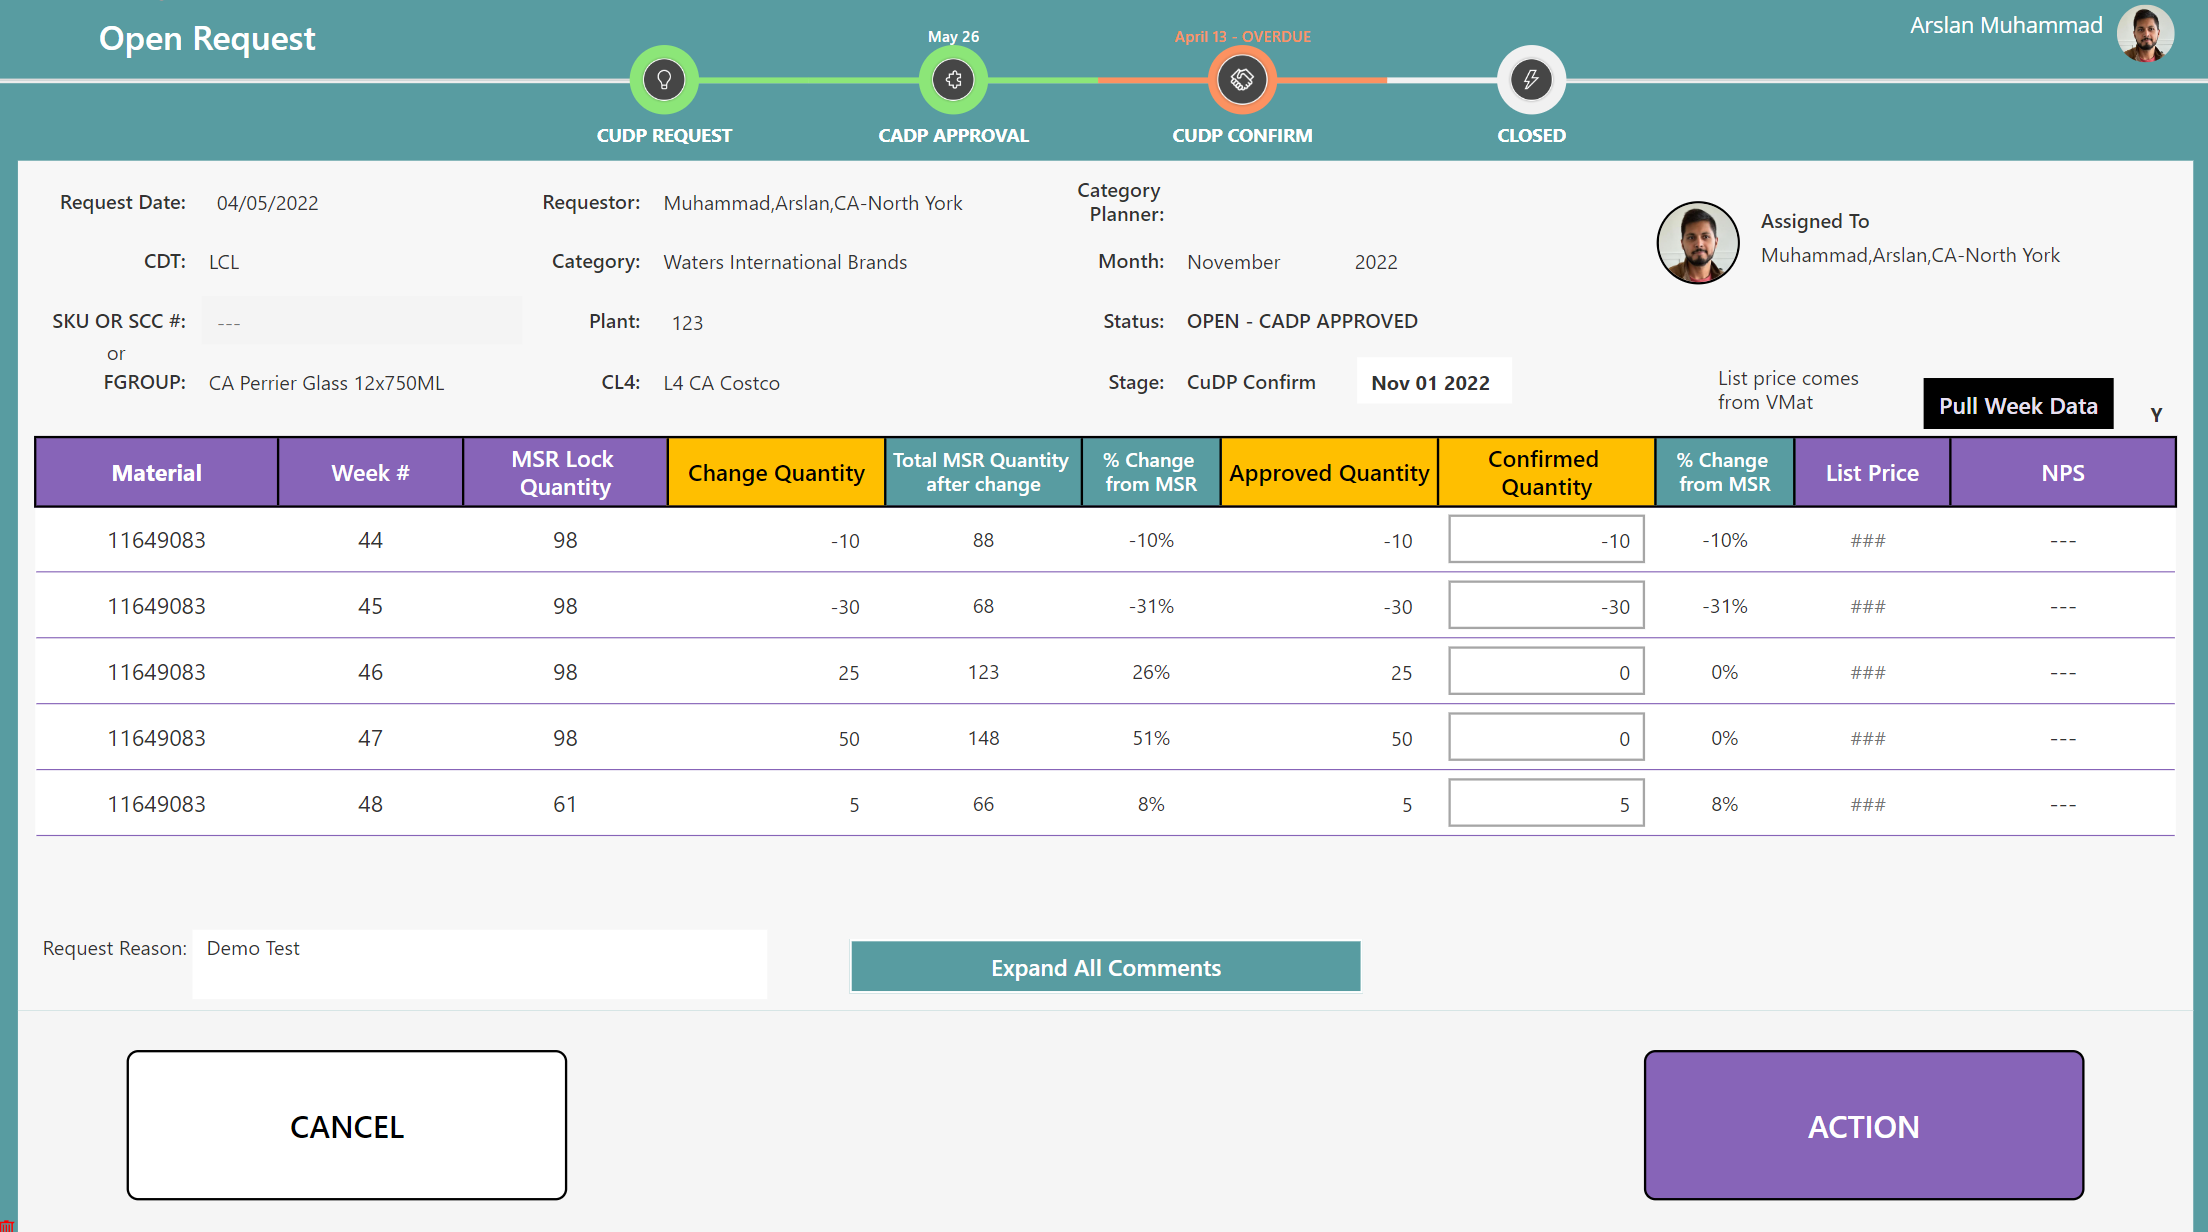Screen dimensions: 2208x1232
Task: Click the 04/05/2022 request date value
Action: coord(267,203)
